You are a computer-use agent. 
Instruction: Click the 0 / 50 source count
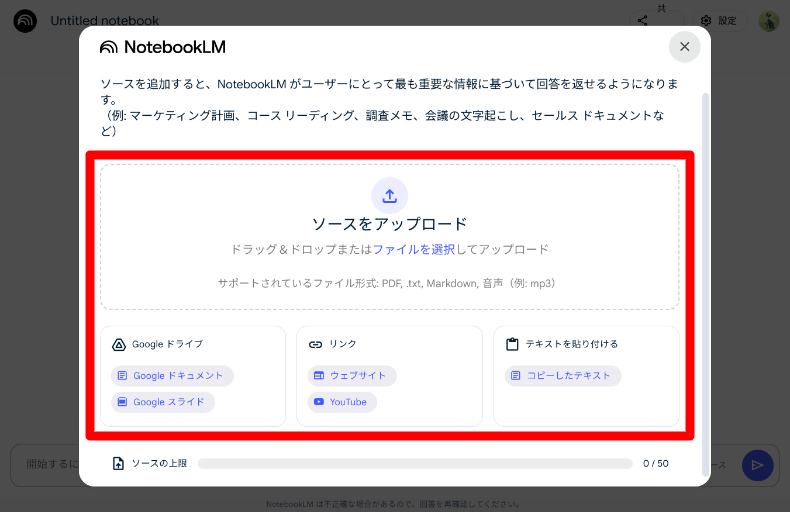tap(655, 464)
